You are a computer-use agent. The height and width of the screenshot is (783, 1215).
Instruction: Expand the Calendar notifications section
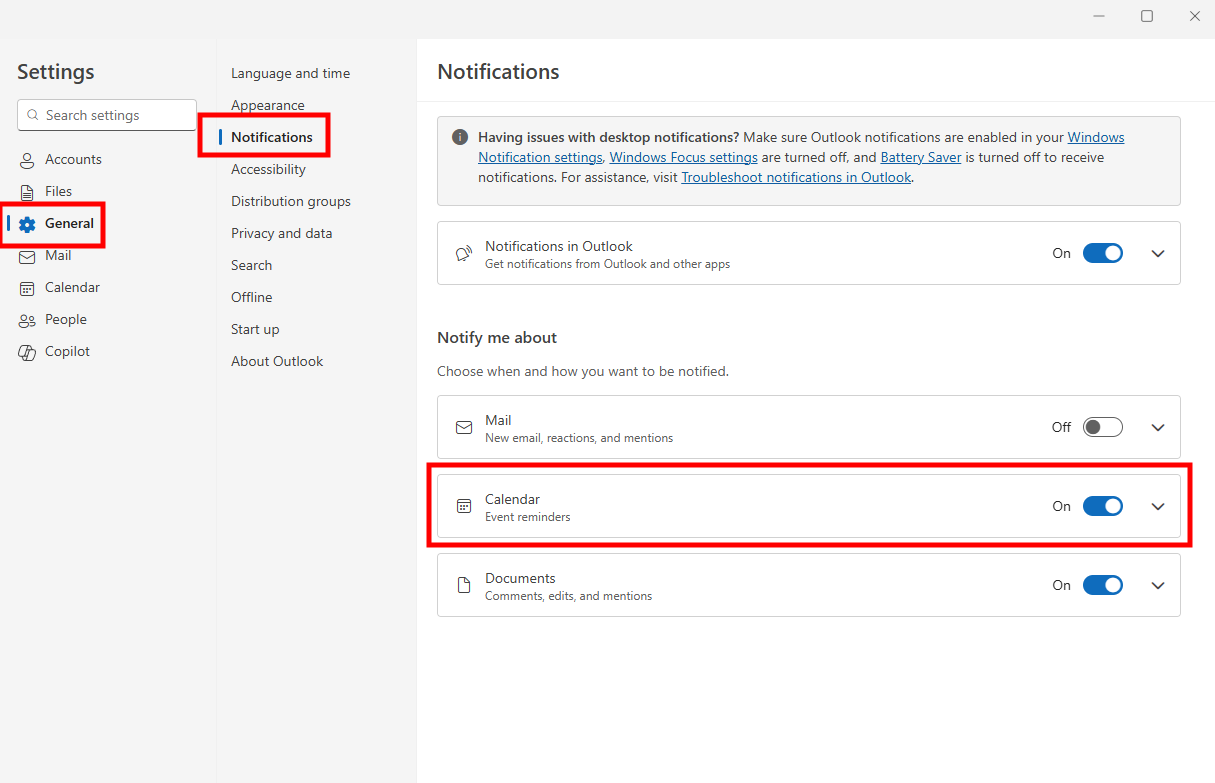[1158, 506]
